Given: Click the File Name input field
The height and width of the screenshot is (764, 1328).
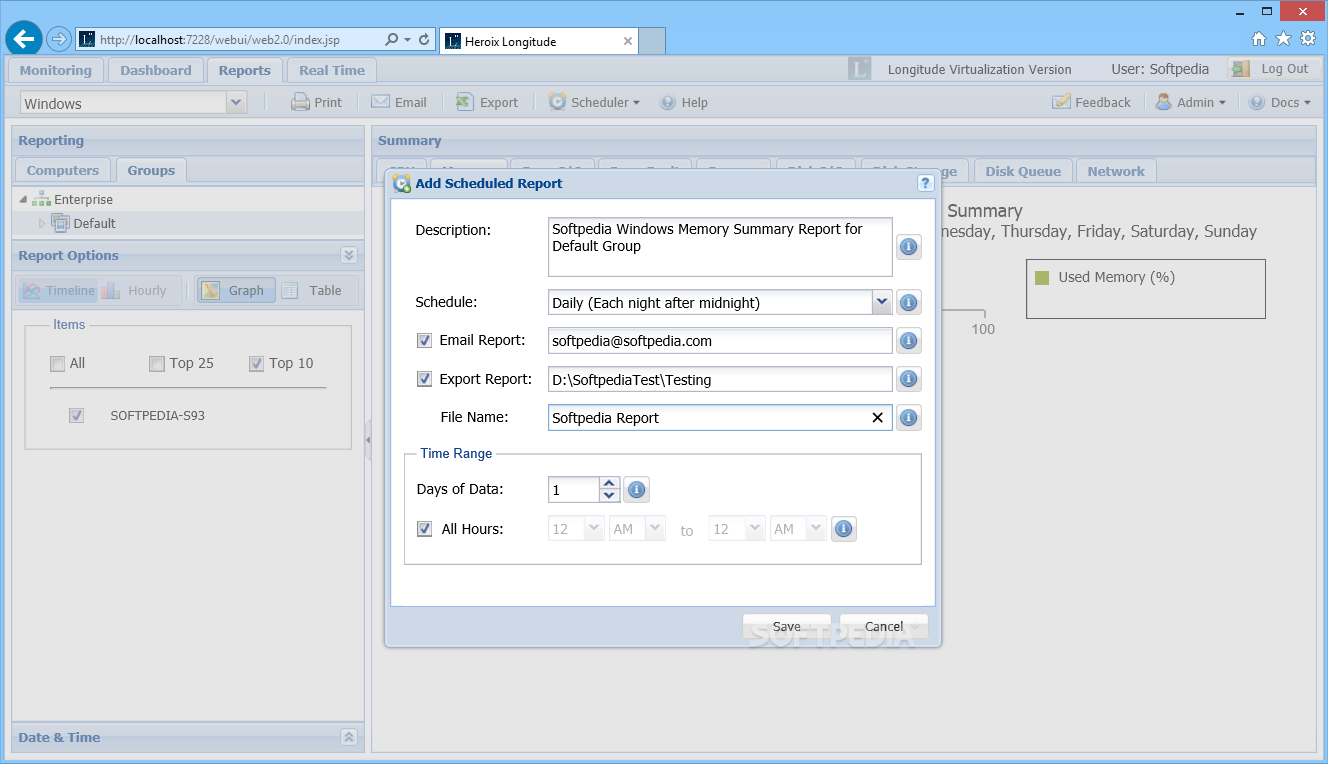Looking at the screenshot, I should 720,418.
